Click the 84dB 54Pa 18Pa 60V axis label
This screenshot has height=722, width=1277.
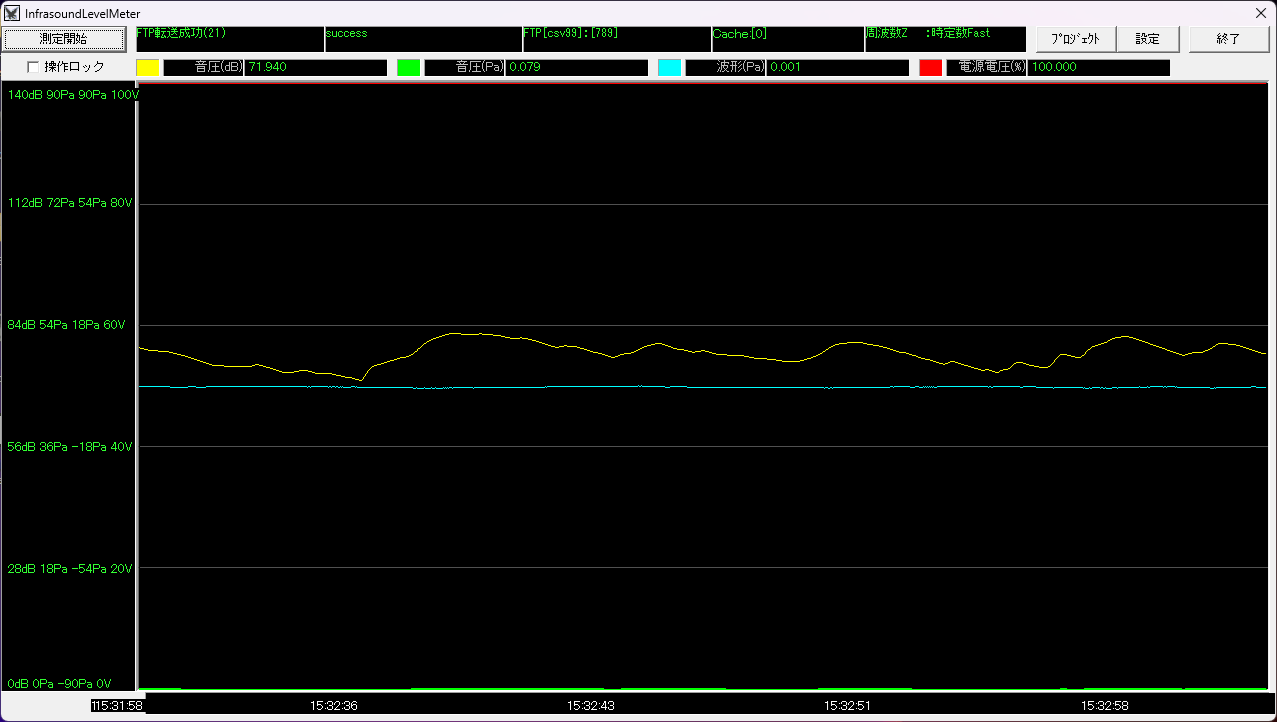pyautogui.click(x=70, y=325)
